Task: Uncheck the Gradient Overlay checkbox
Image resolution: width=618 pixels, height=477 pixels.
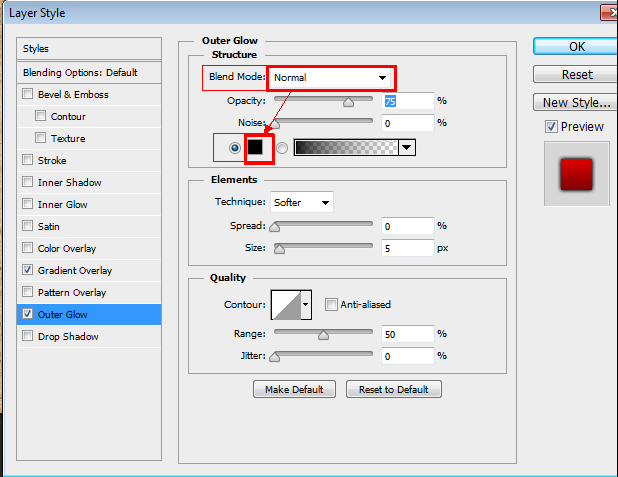Action: pos(28,270)
